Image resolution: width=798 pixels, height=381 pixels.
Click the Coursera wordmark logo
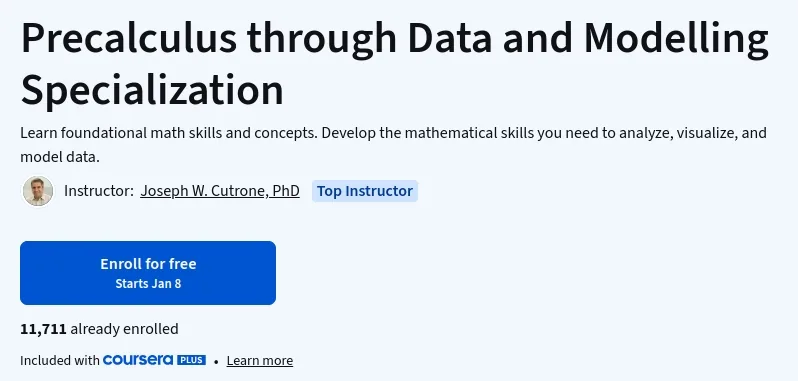138,360
